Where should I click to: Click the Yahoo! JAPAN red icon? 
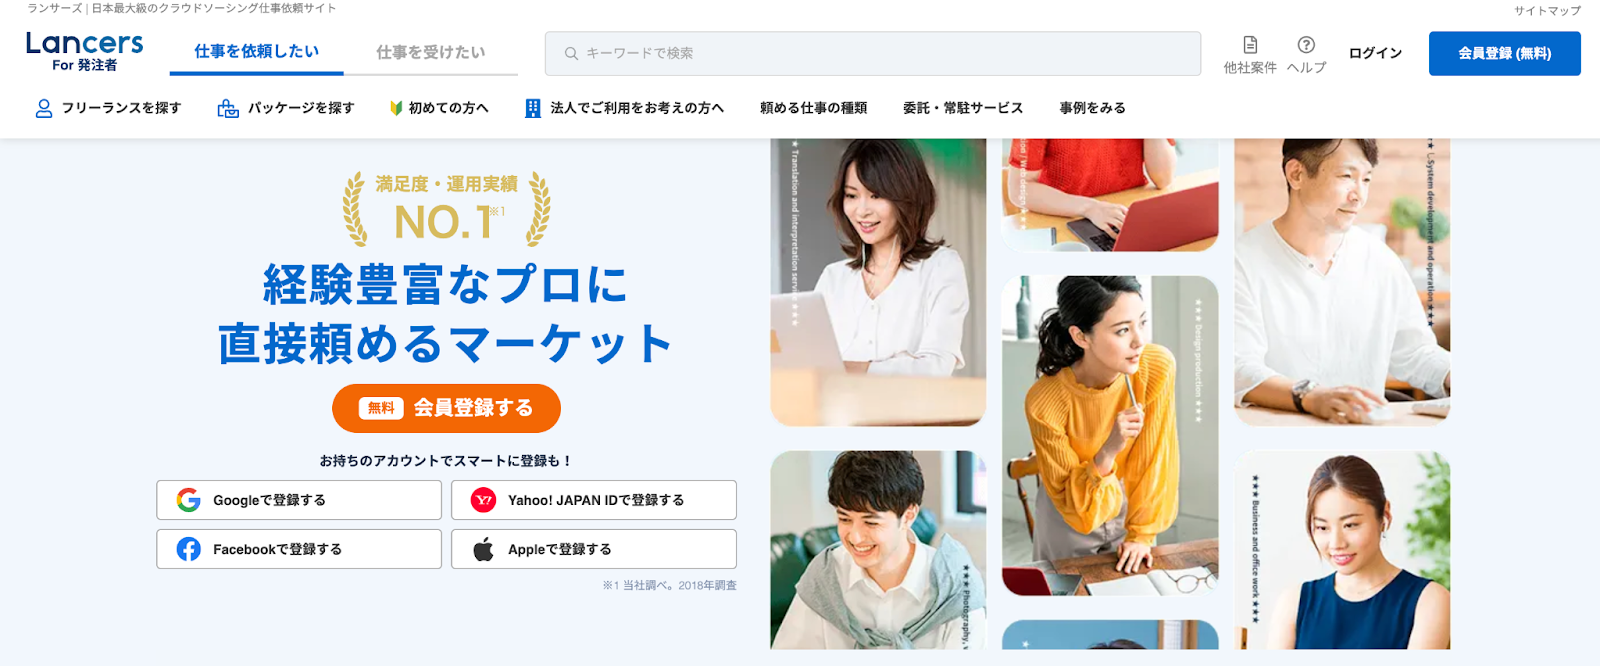tap(483, 500)
